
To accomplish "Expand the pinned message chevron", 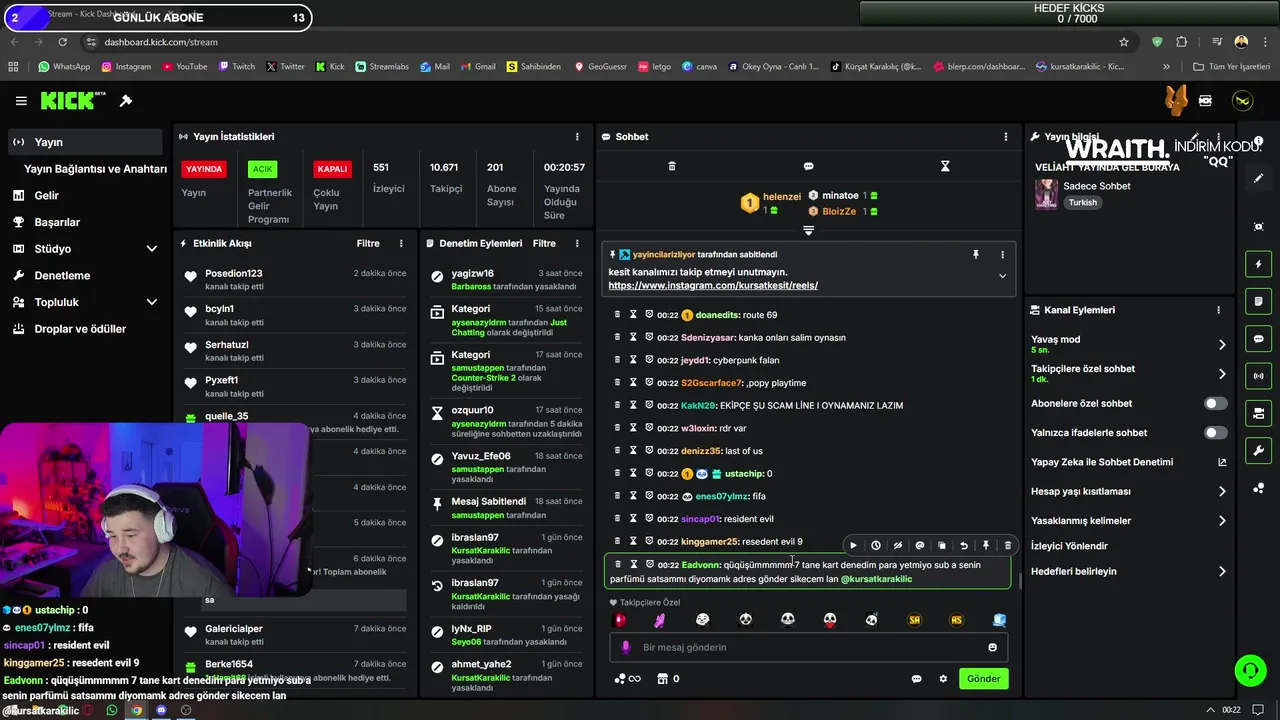I will tap(1002, 276).
